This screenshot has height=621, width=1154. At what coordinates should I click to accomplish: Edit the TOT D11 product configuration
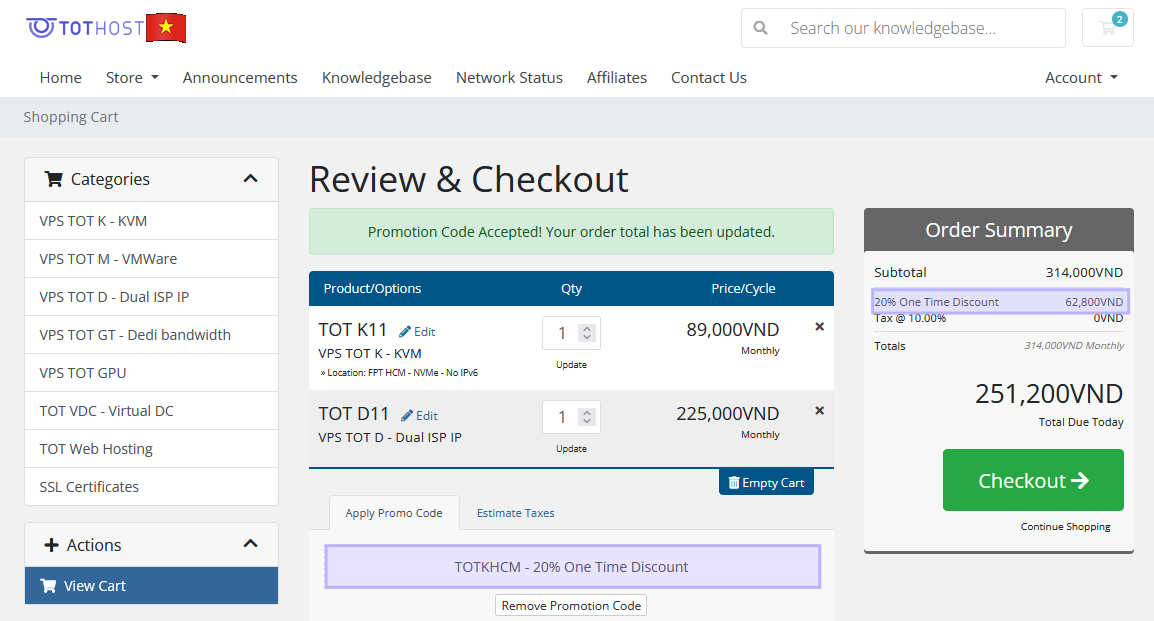tap(419, 416)
